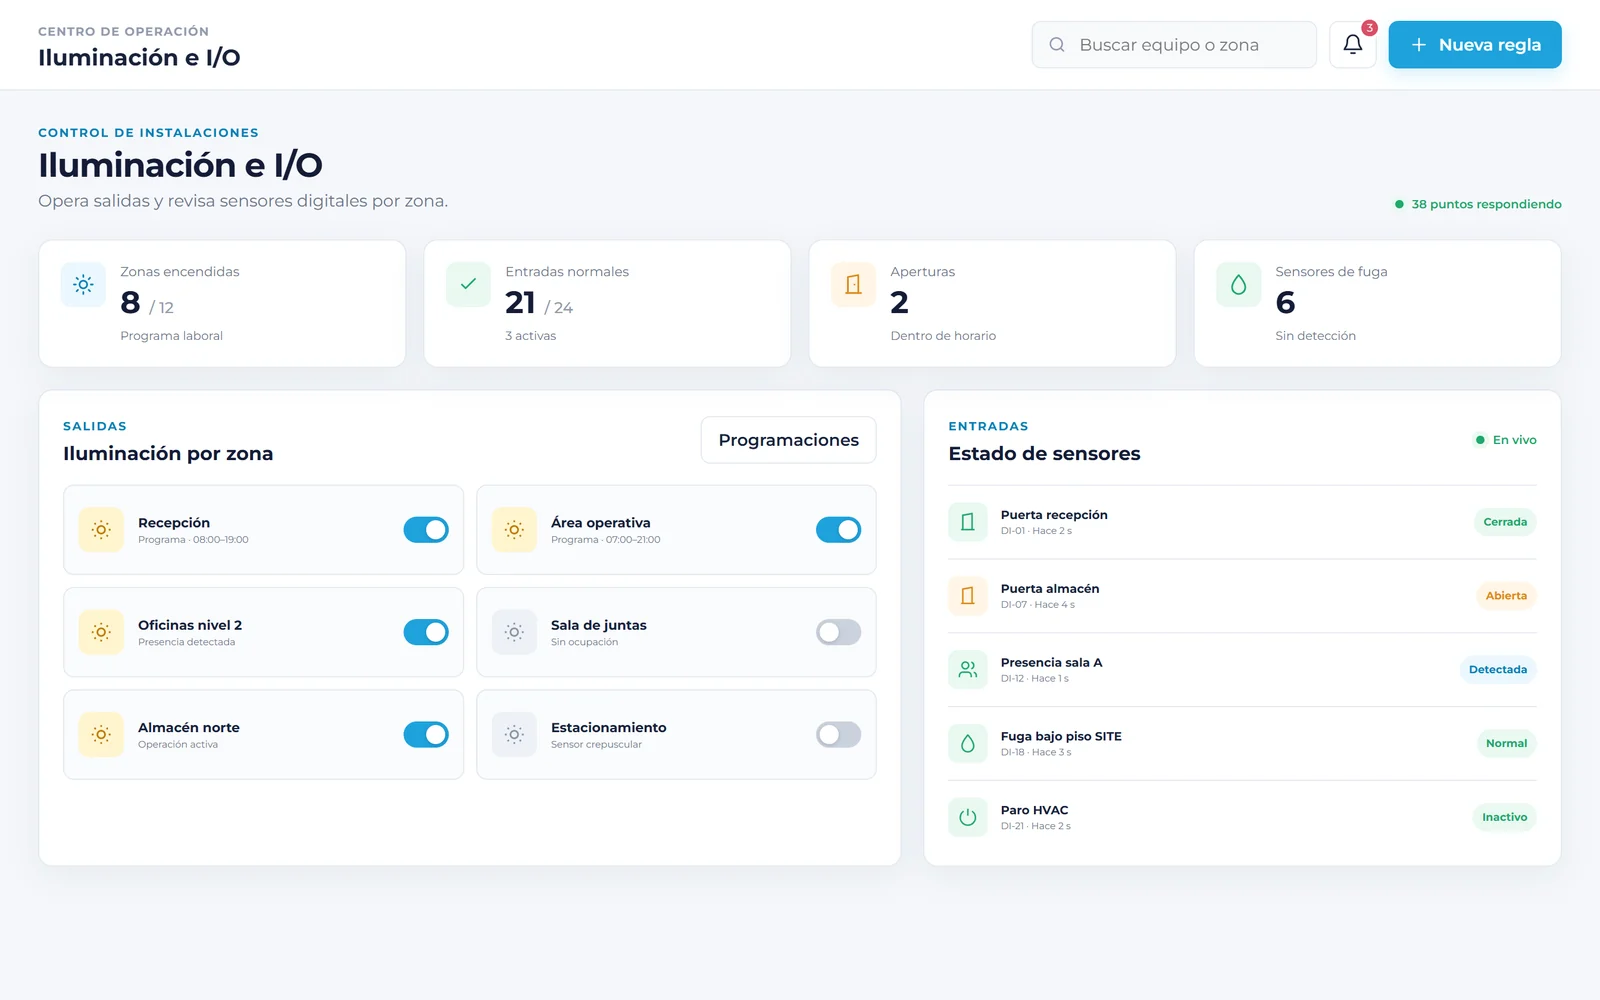Click the search magnifier icon
The width and height of the screenshot is (1600, 1000).
coord(1057,45)
